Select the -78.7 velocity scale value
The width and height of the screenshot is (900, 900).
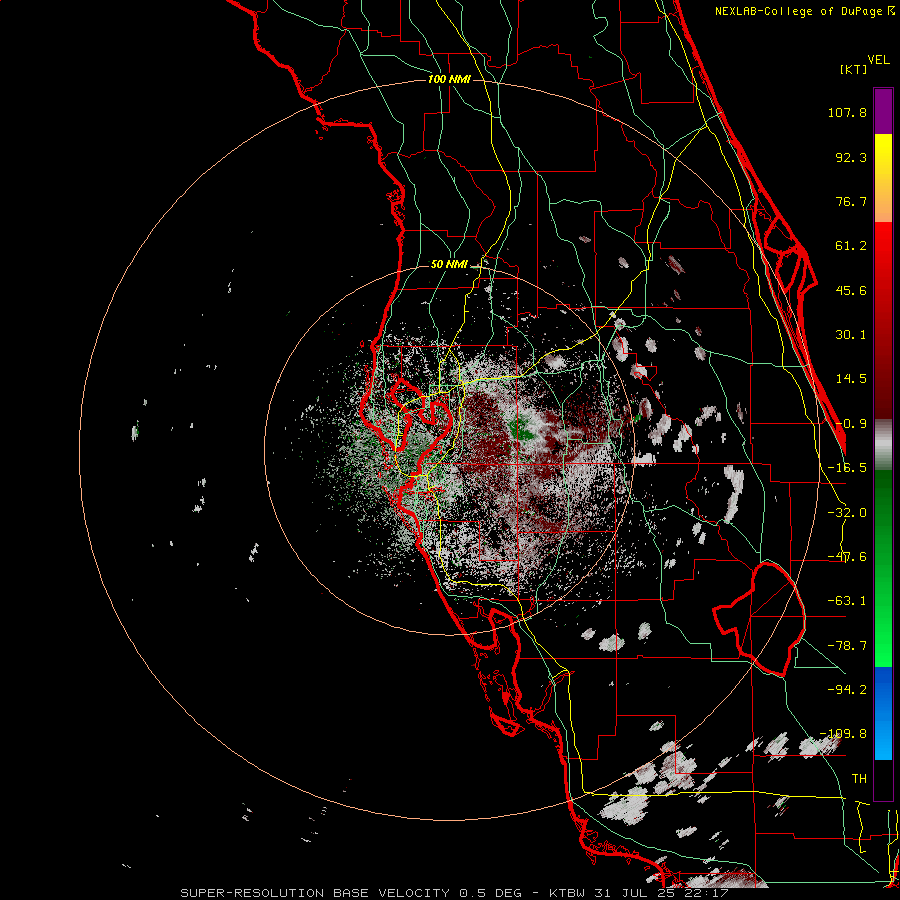847,646
